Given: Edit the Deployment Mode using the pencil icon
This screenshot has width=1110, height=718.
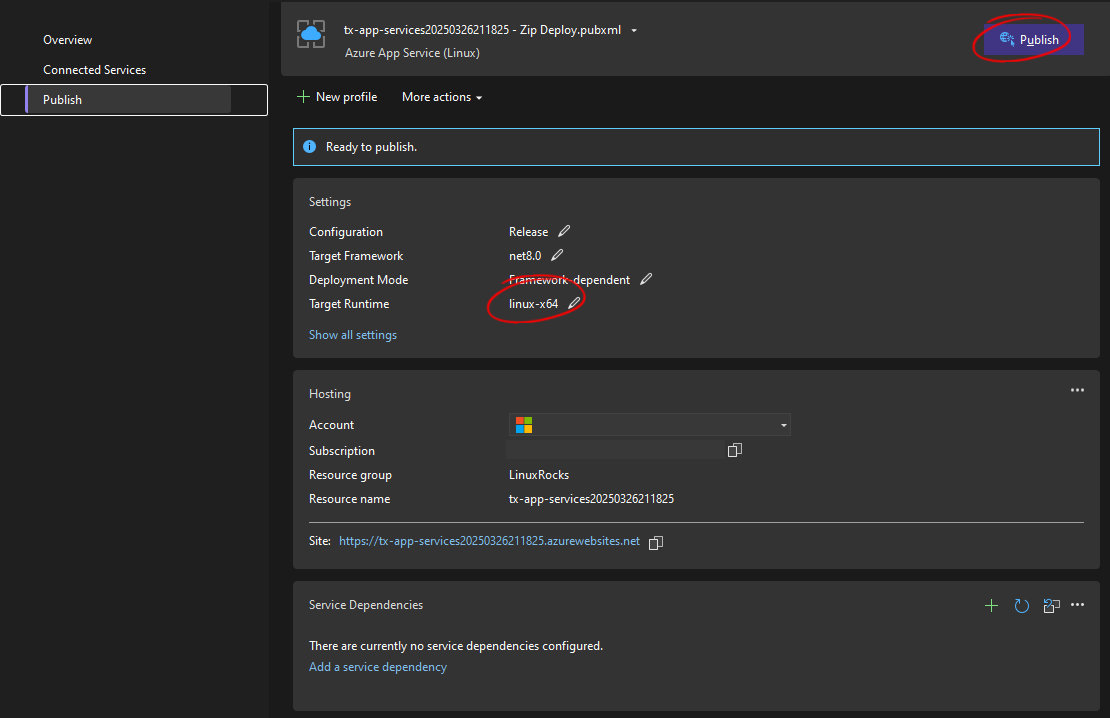Looking at the screenshot, I should point(645,279).
